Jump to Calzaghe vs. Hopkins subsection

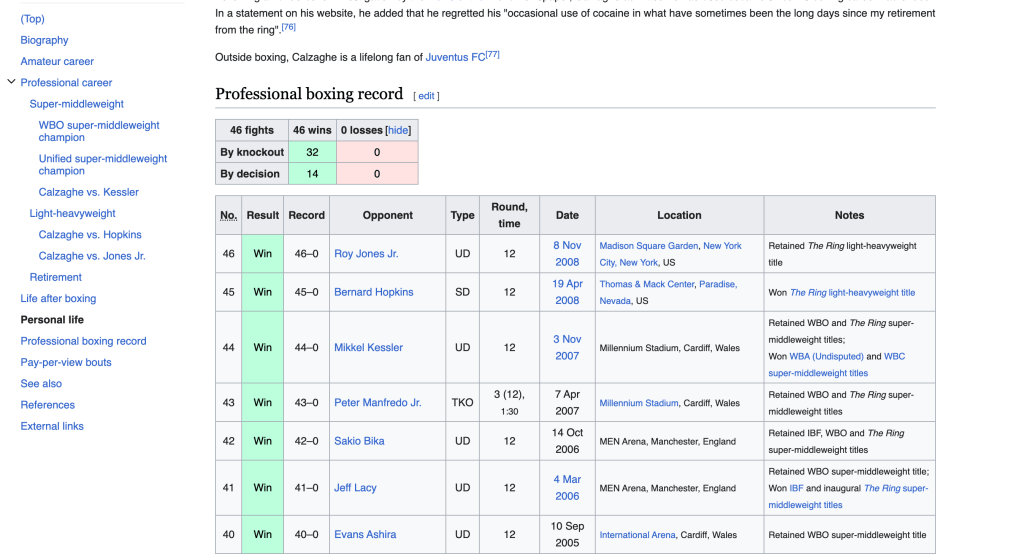pyautogui.click(x=90, y=235)
